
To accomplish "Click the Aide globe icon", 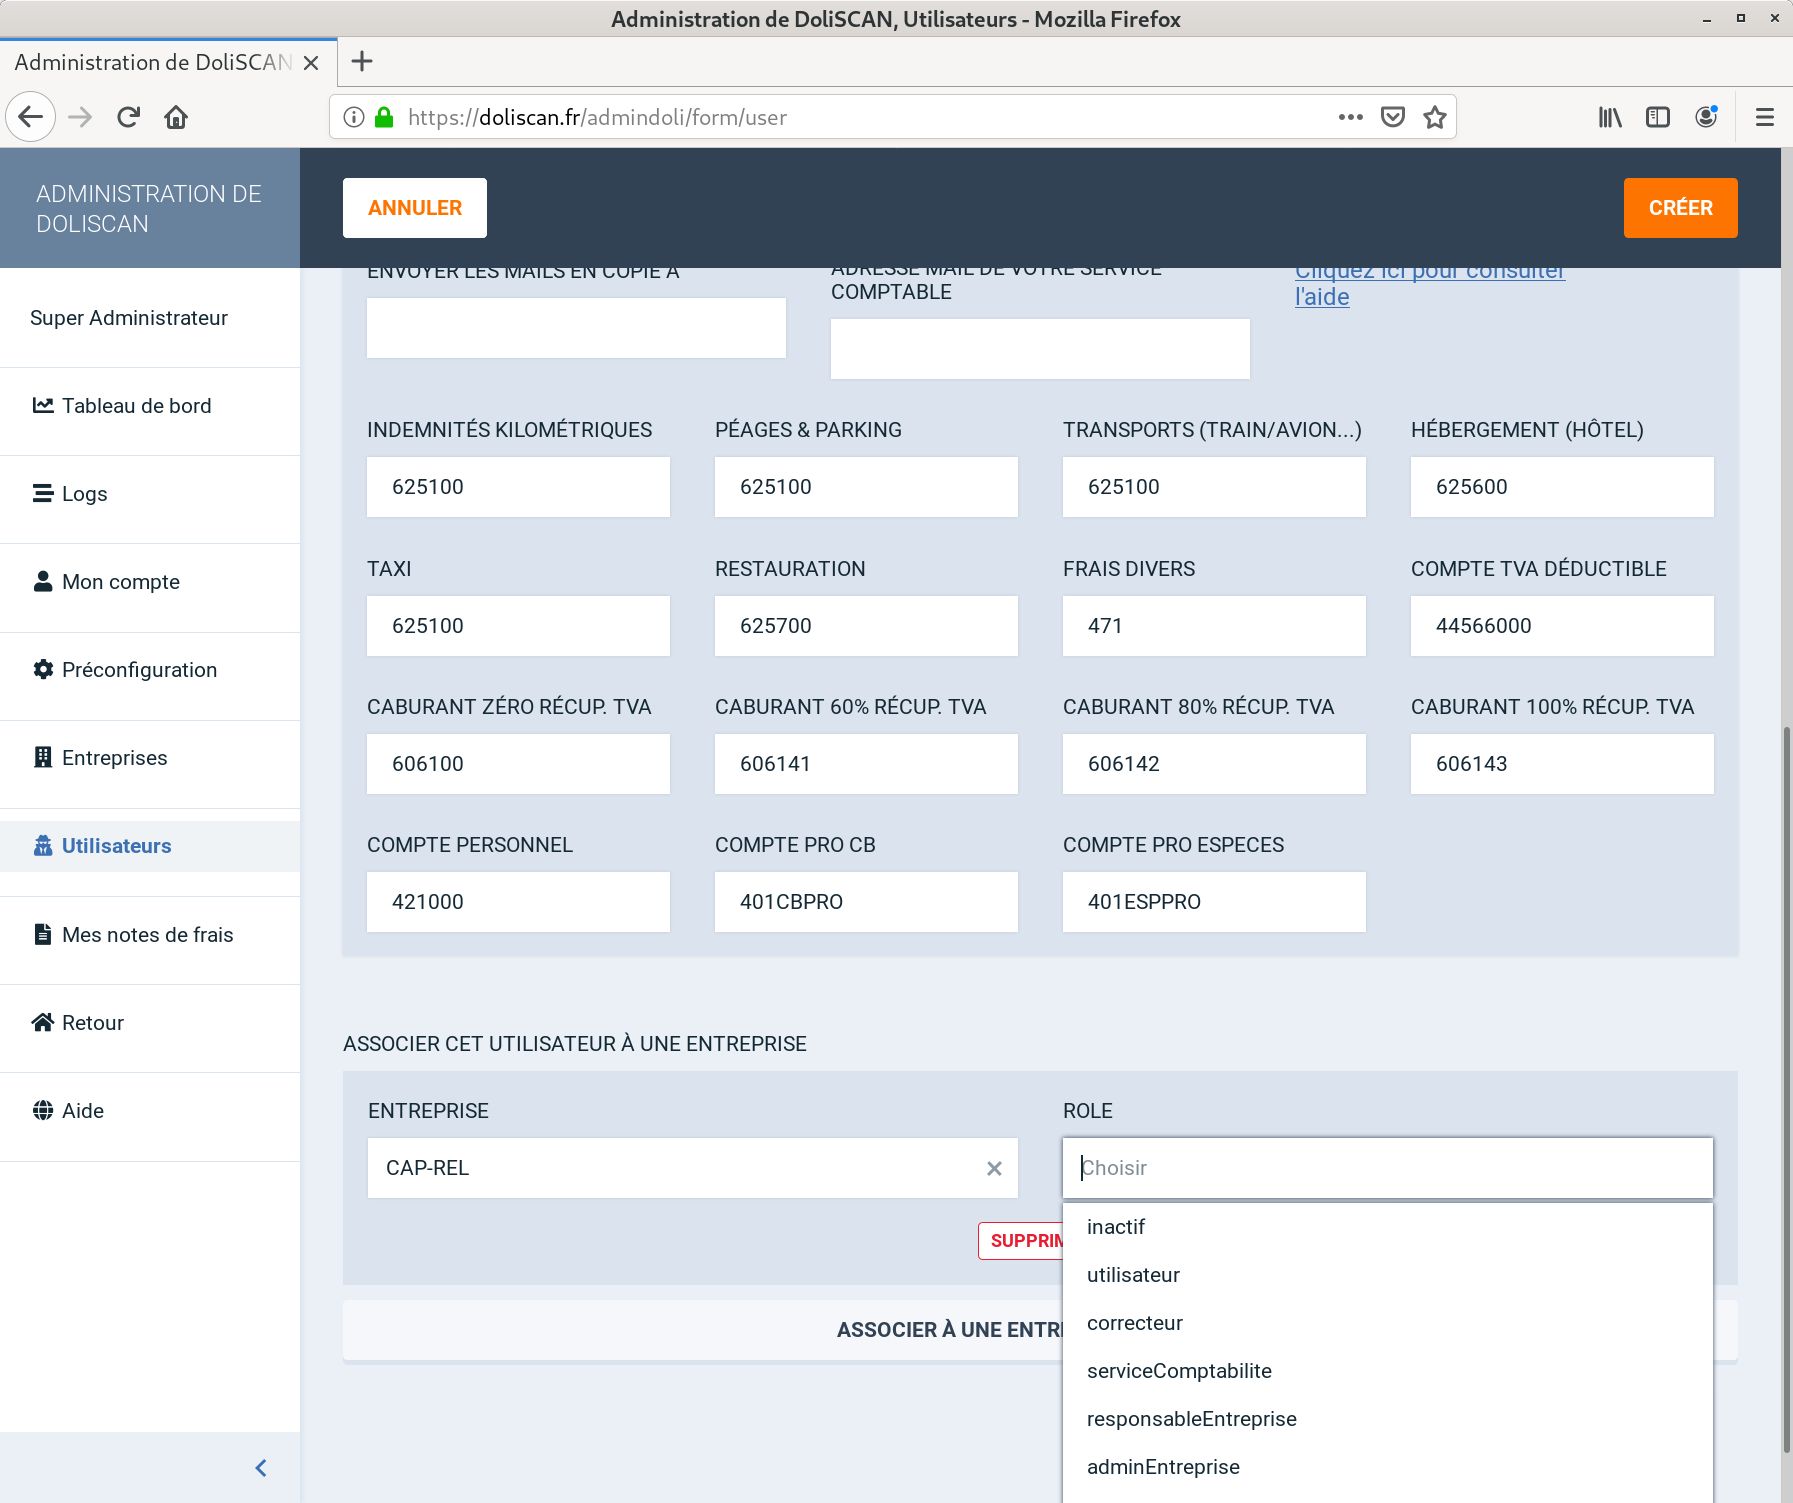I will click(x=43, y=1111).
